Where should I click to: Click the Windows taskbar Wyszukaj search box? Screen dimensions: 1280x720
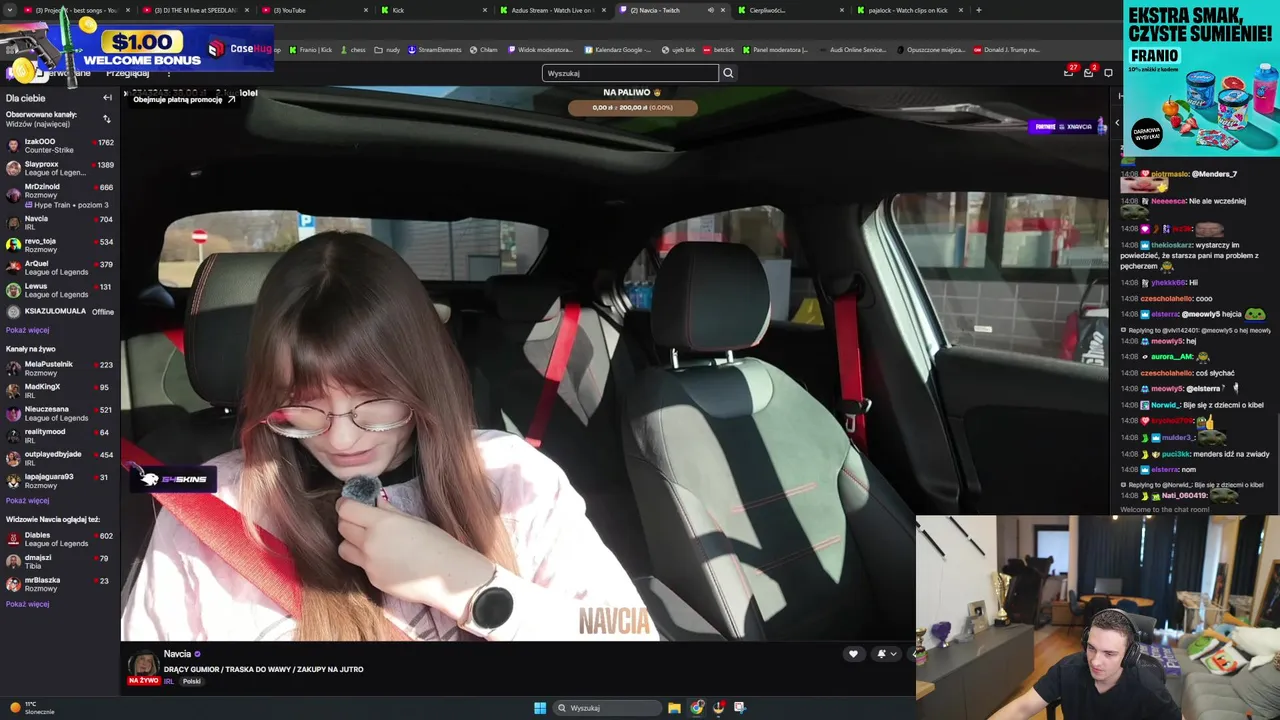[x=609, y=708]
